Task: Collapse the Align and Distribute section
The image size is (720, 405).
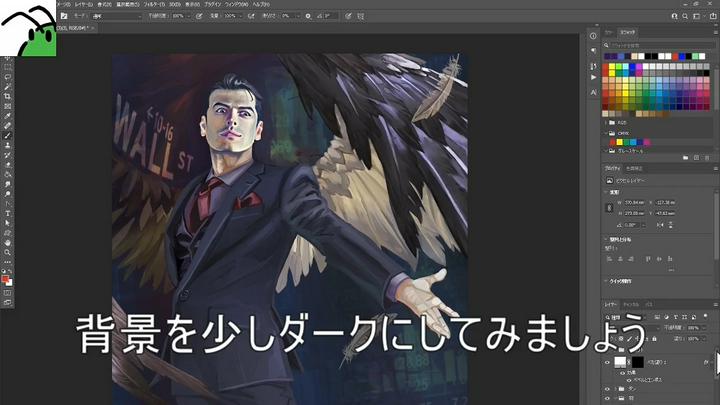Action: (606, 240)
